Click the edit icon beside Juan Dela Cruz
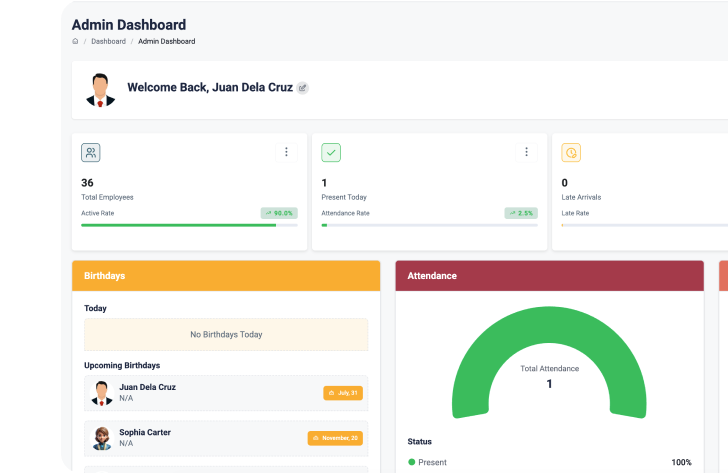 click(x=303, y=88)
